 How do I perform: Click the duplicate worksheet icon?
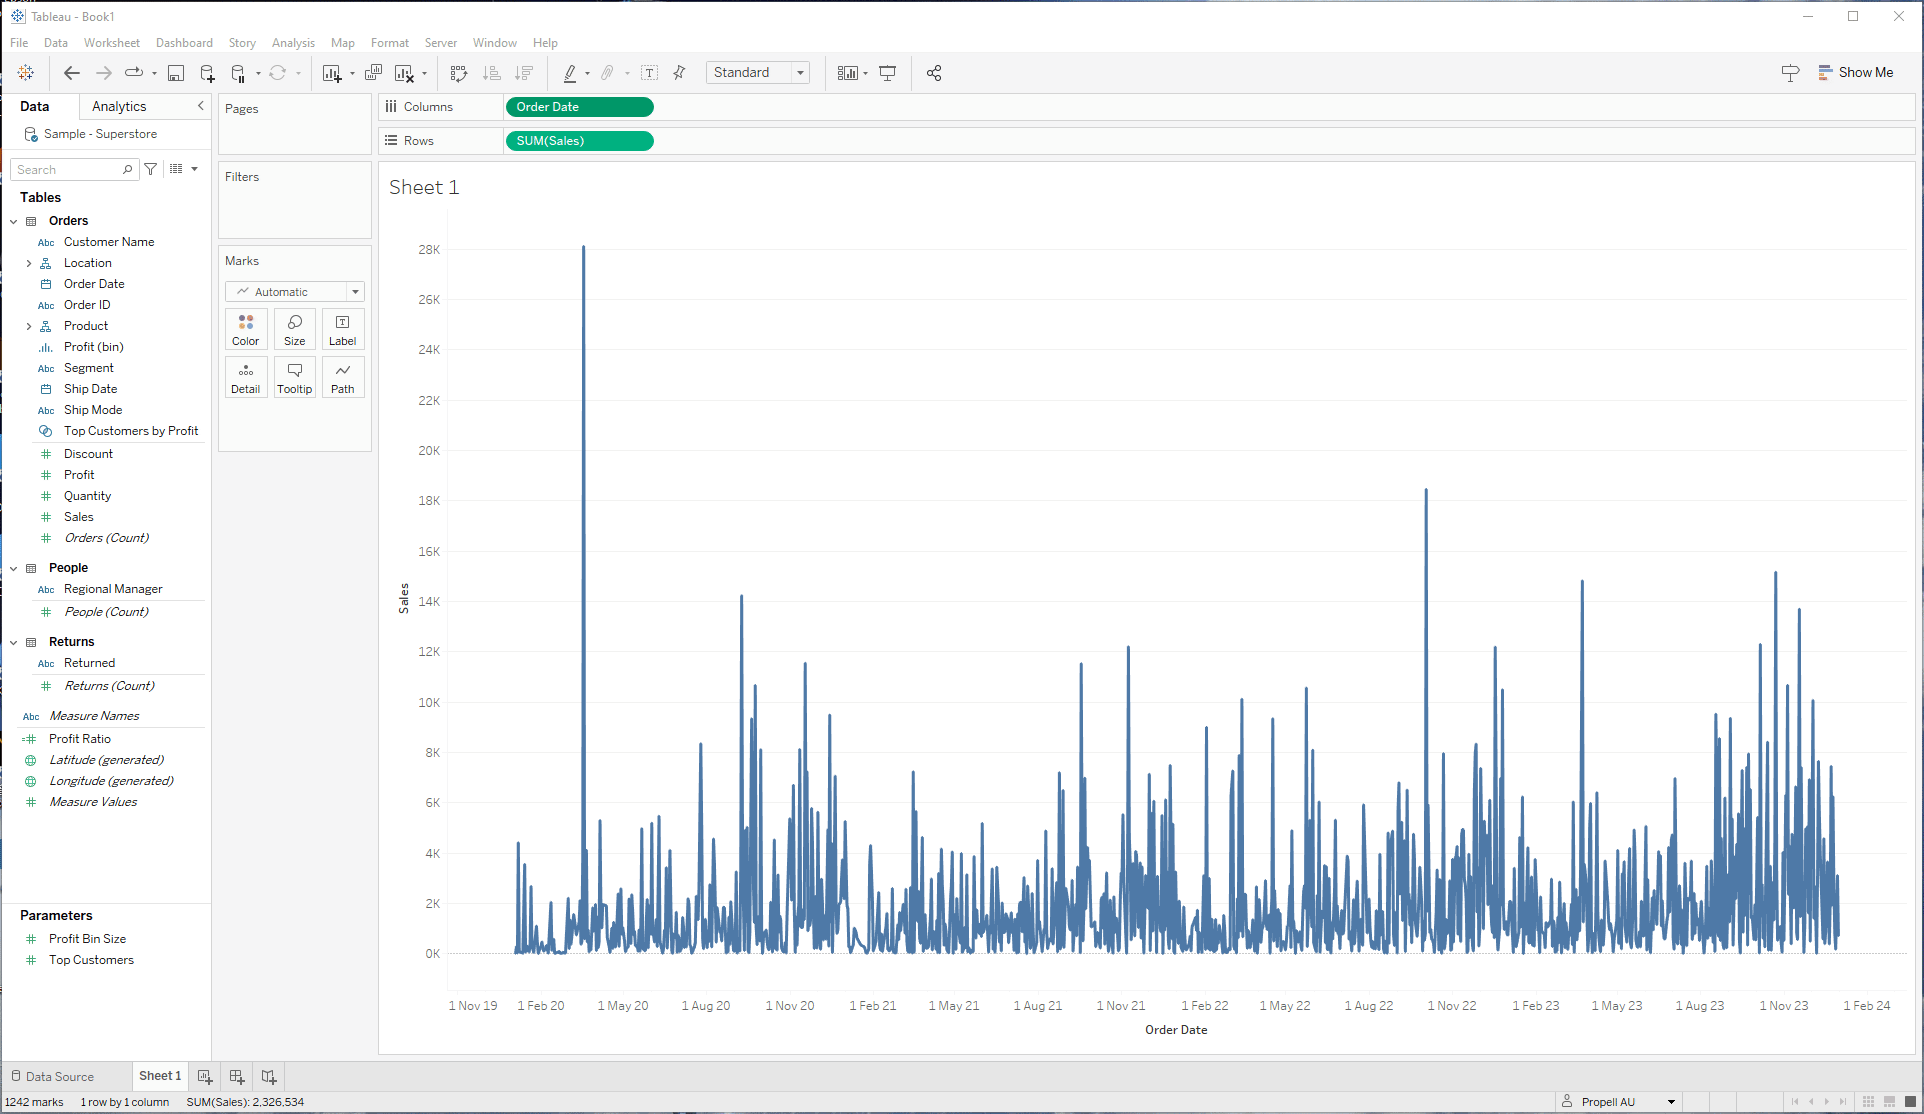373,73
